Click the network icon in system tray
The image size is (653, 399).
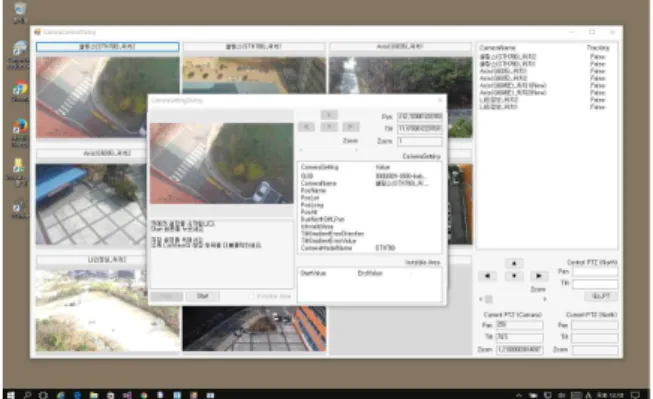(548, 395)
